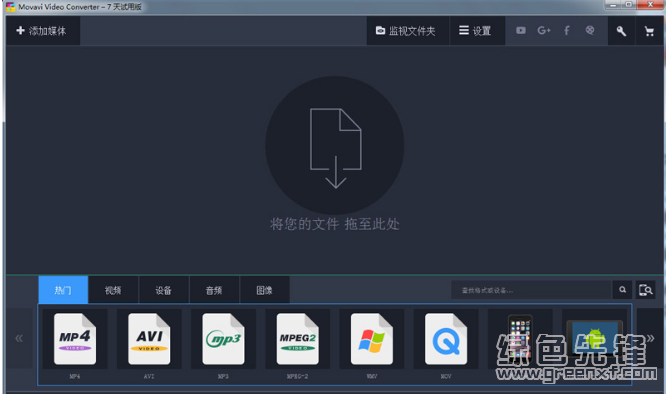Switch to the 视频 video tab

tap(113, 290)
